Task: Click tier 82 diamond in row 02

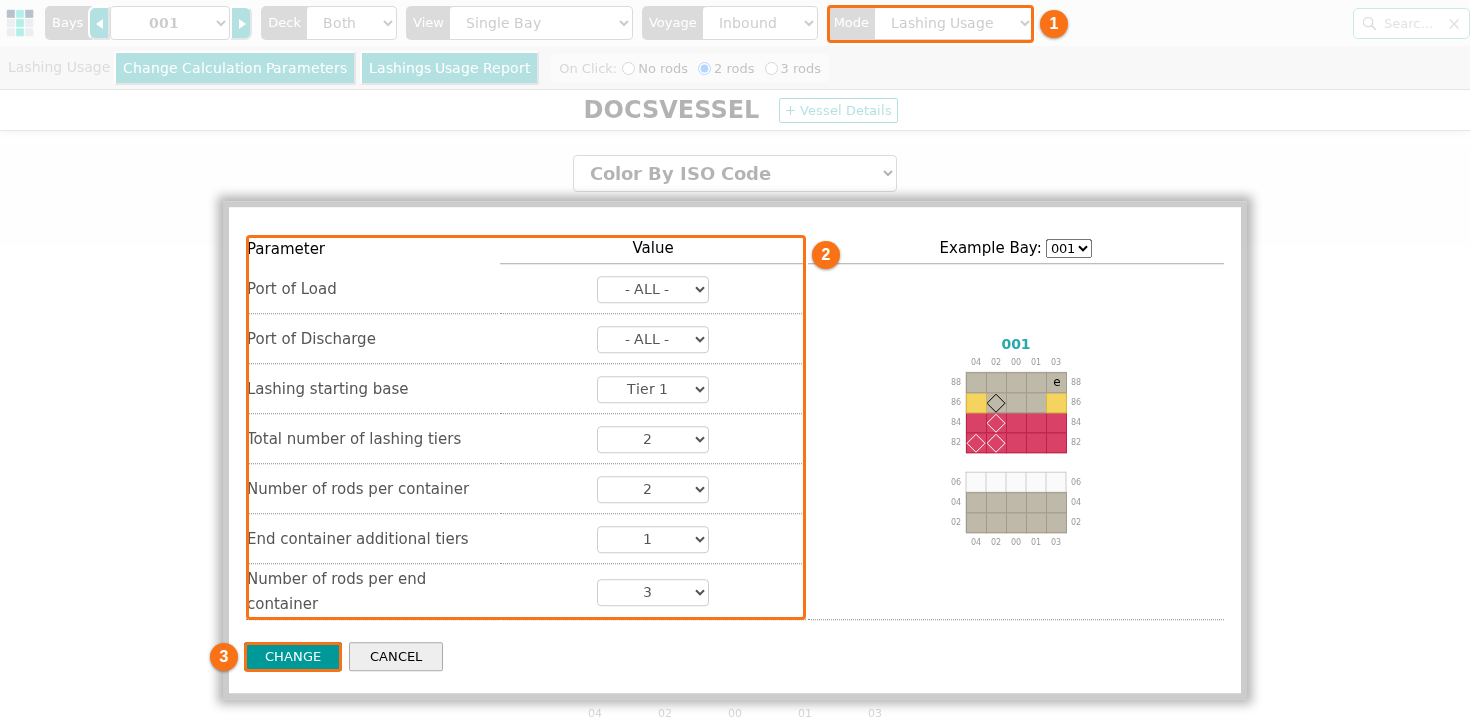Action: tap(996, 443)
